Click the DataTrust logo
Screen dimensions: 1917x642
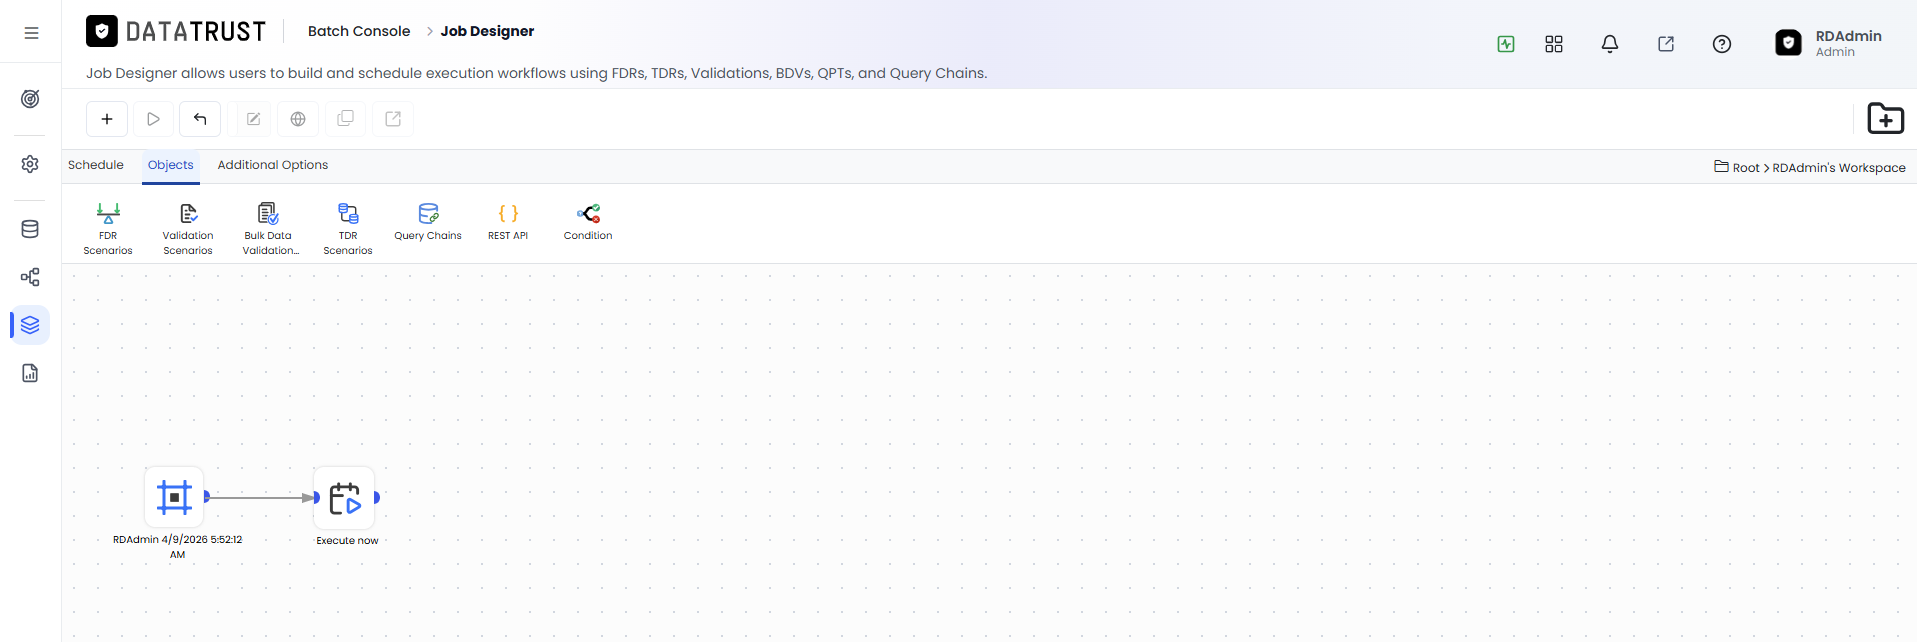click(x=176, y=32)
